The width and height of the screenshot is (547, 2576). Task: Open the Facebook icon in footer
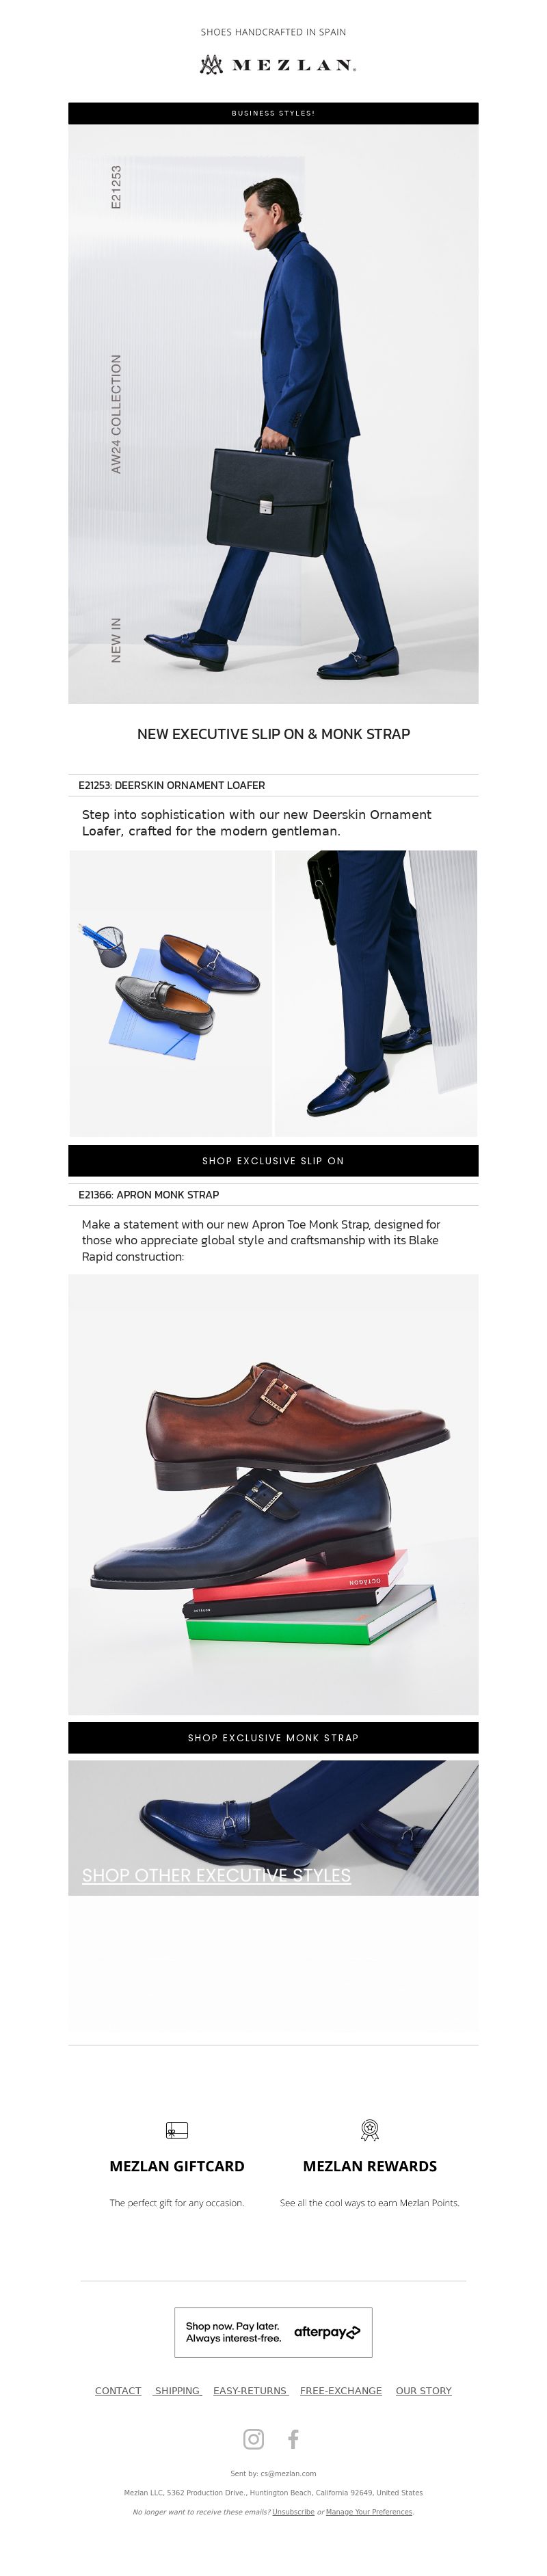[293, 2438]
